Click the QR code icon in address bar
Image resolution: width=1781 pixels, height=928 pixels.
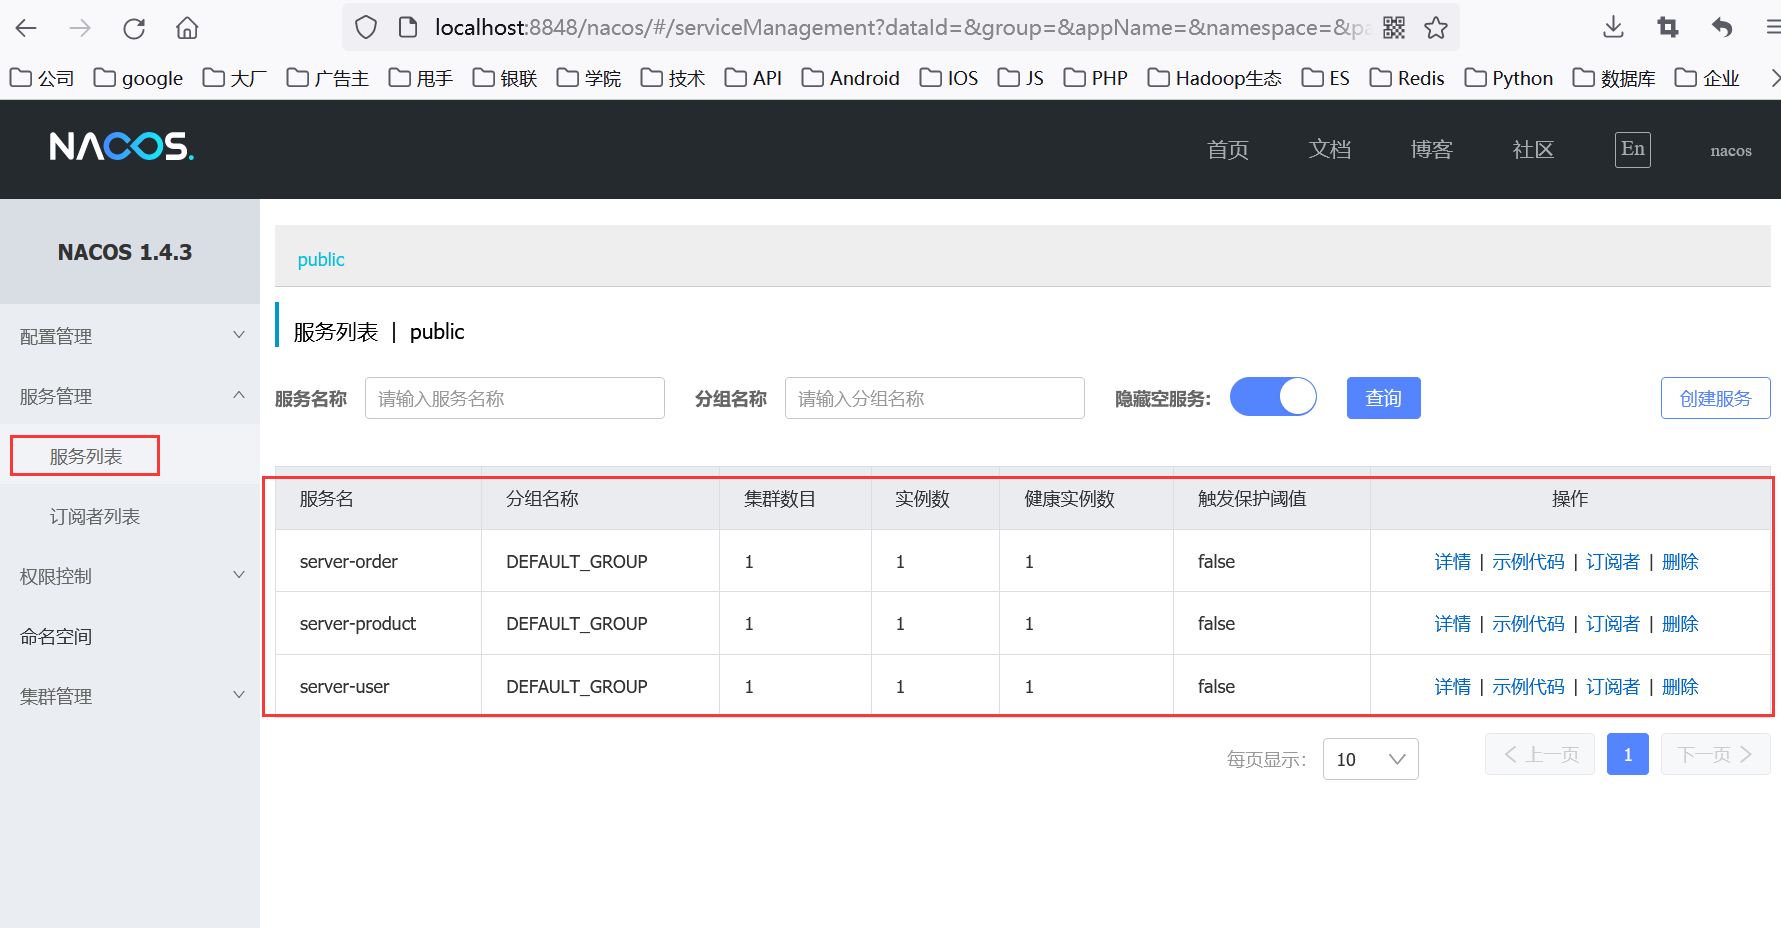tap(1394, 28)
